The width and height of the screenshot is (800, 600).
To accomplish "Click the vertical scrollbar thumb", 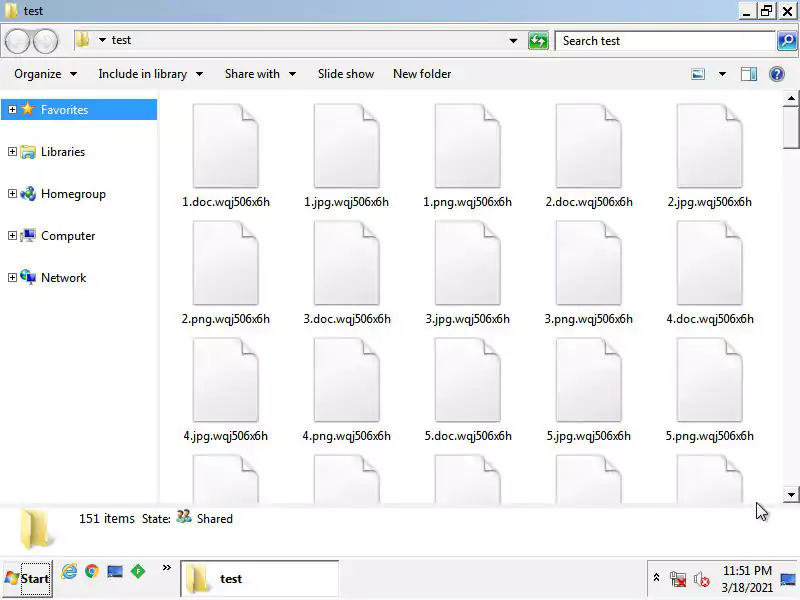I will (x=790, y=128).
